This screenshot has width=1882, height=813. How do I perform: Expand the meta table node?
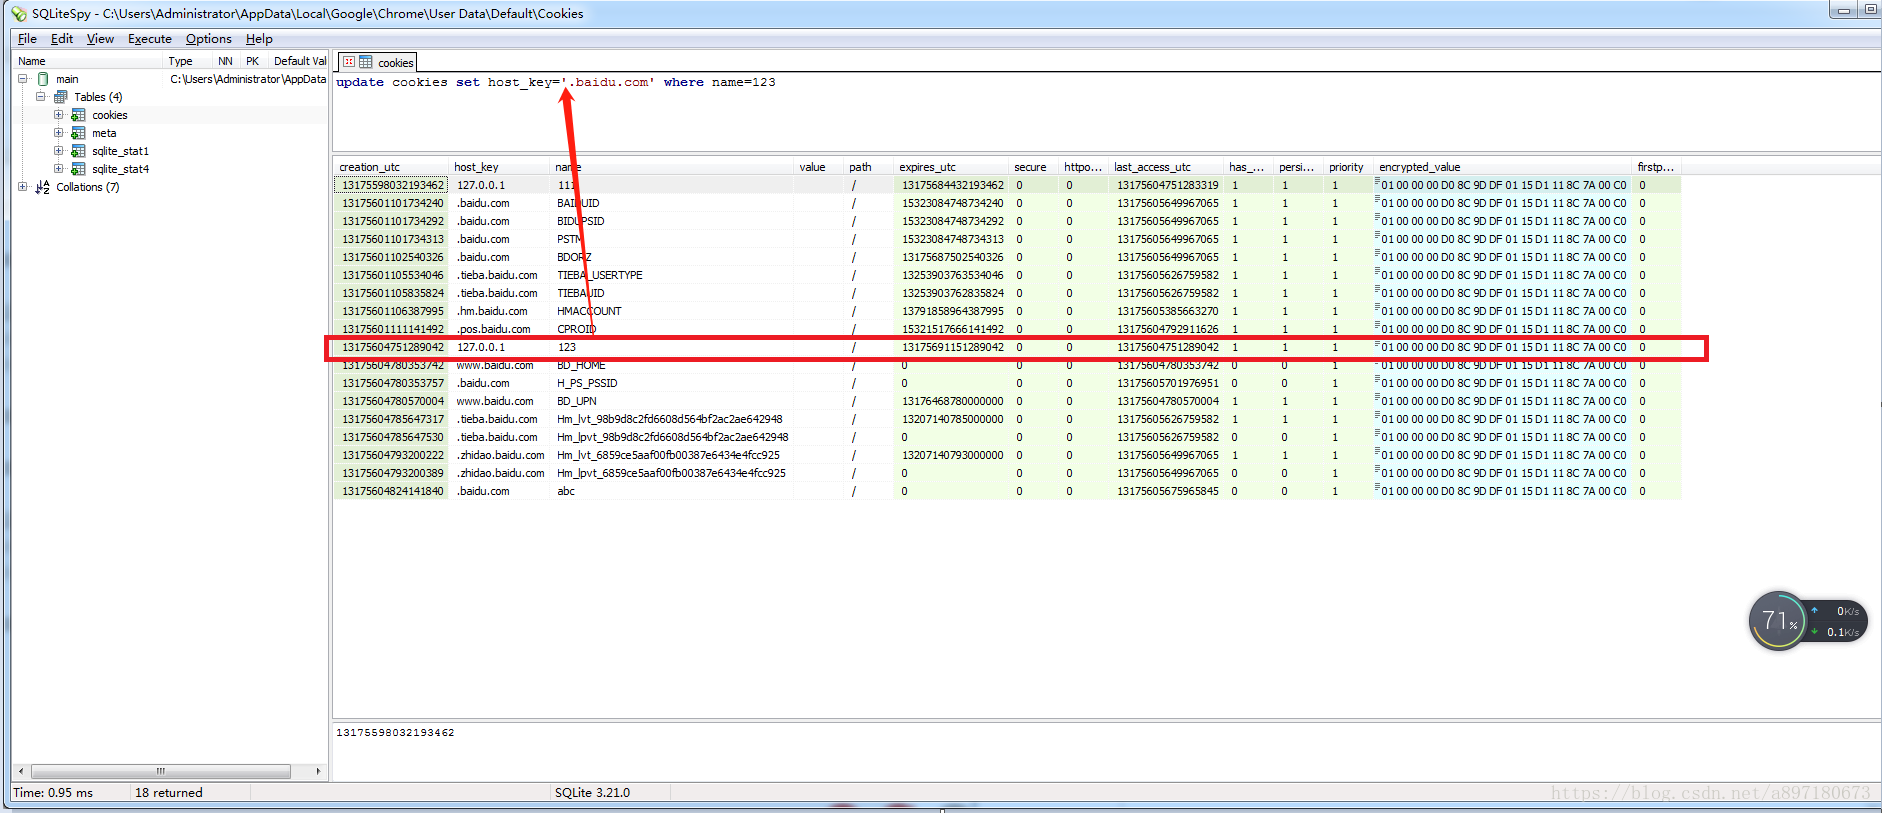59,133
